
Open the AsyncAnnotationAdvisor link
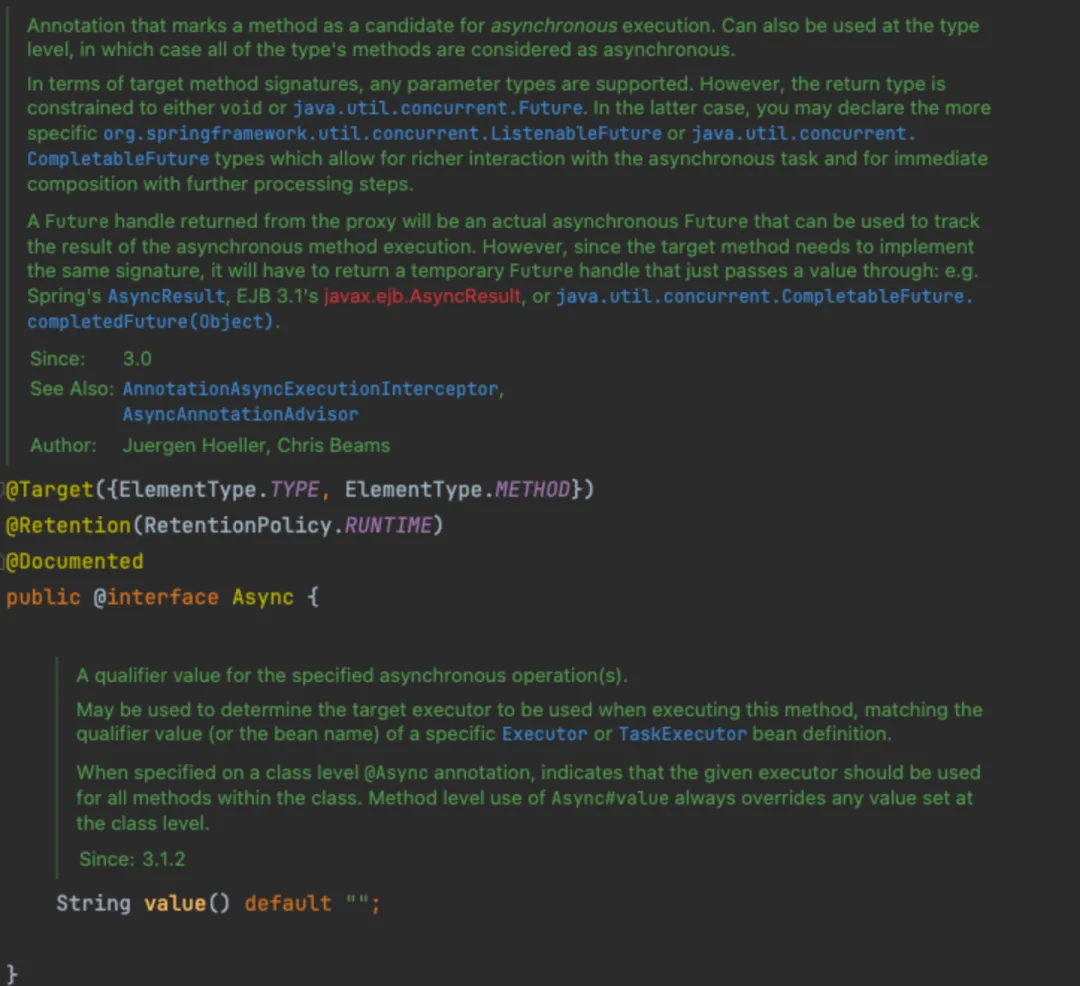click(x=240, y=414)
